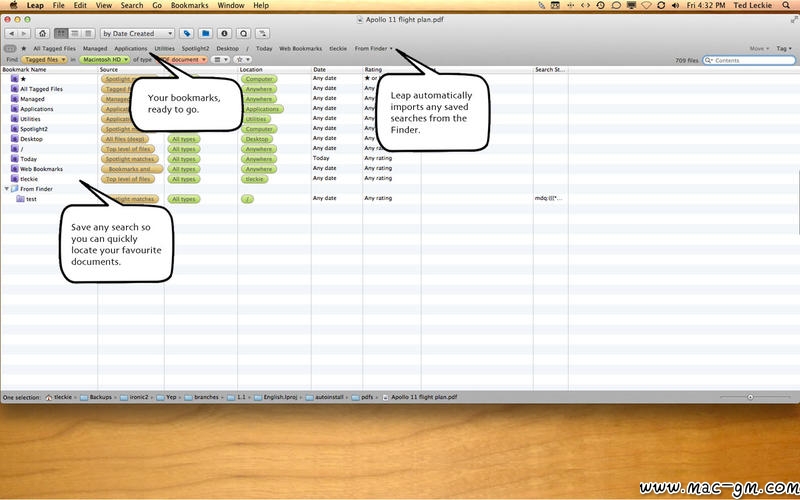This screenshot has height=500, width=800.
Task: Open the Search menu
Action: [132, 5]
